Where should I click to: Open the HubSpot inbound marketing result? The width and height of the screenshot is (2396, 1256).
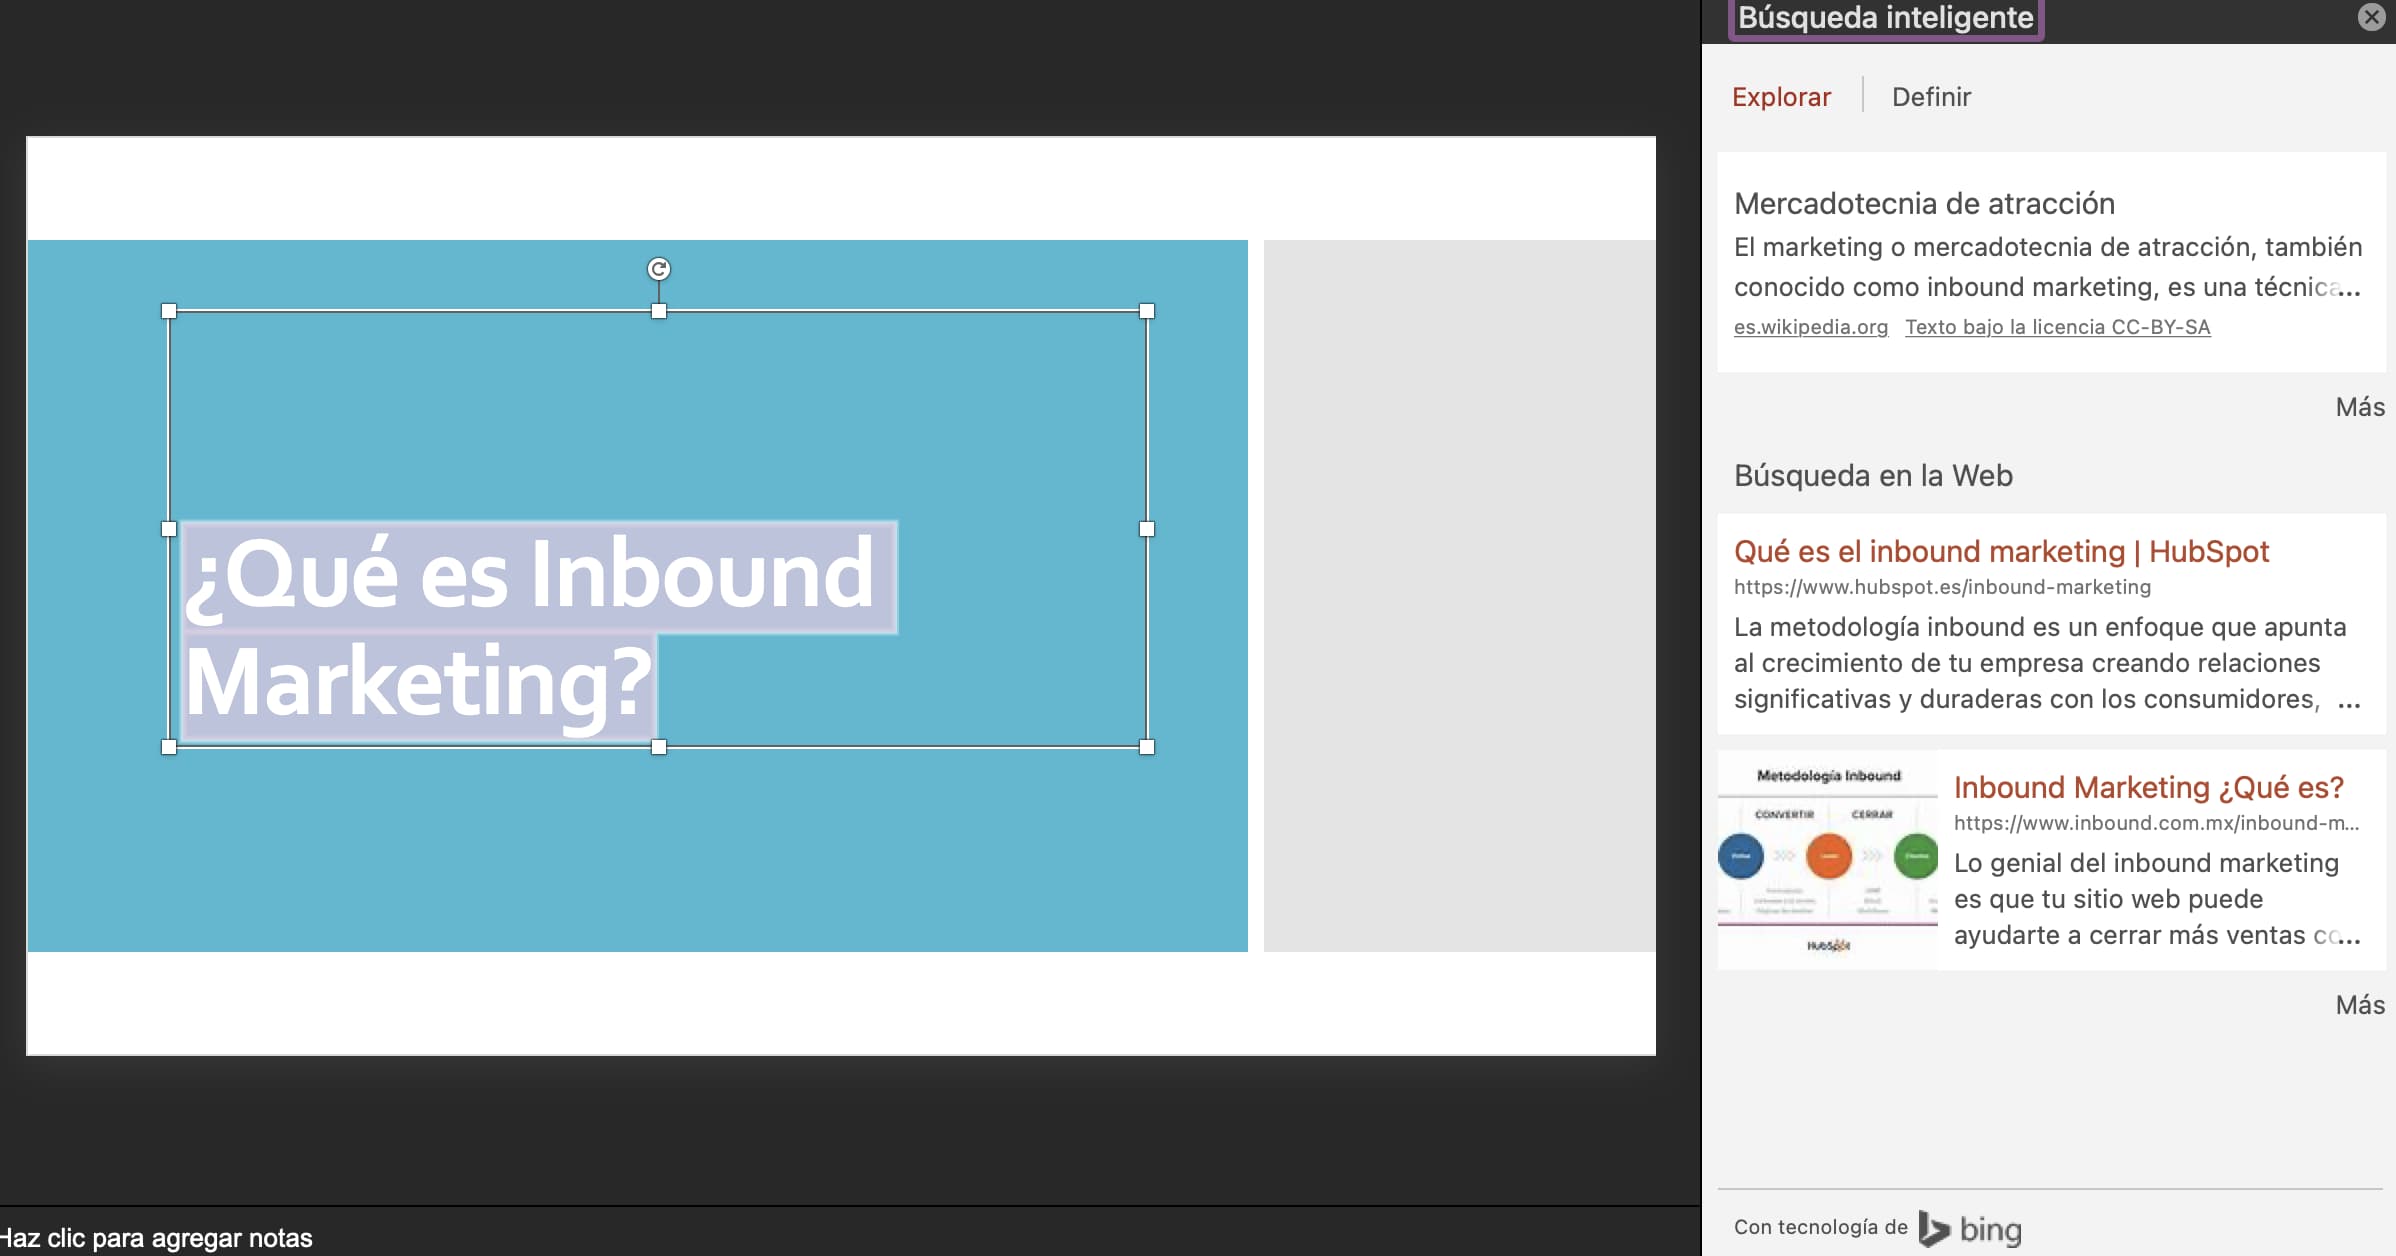pos(2001,551)
